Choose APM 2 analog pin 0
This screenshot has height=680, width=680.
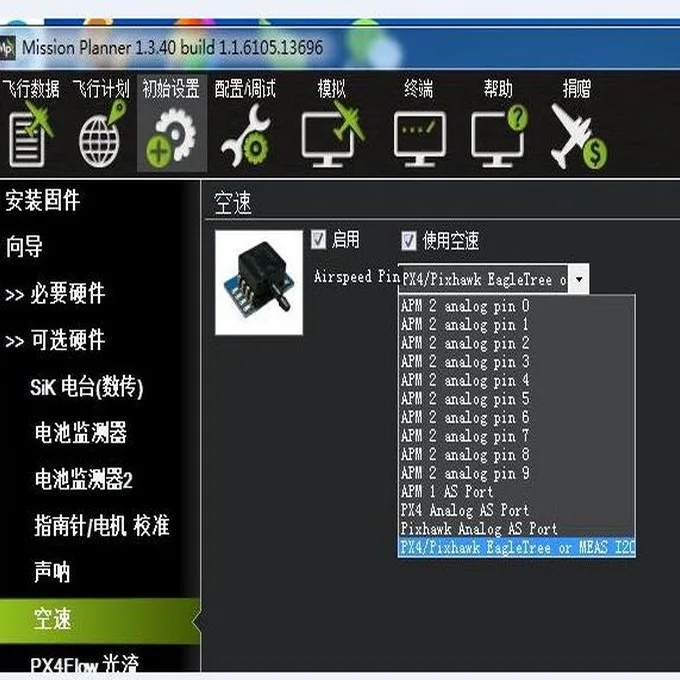517,306
